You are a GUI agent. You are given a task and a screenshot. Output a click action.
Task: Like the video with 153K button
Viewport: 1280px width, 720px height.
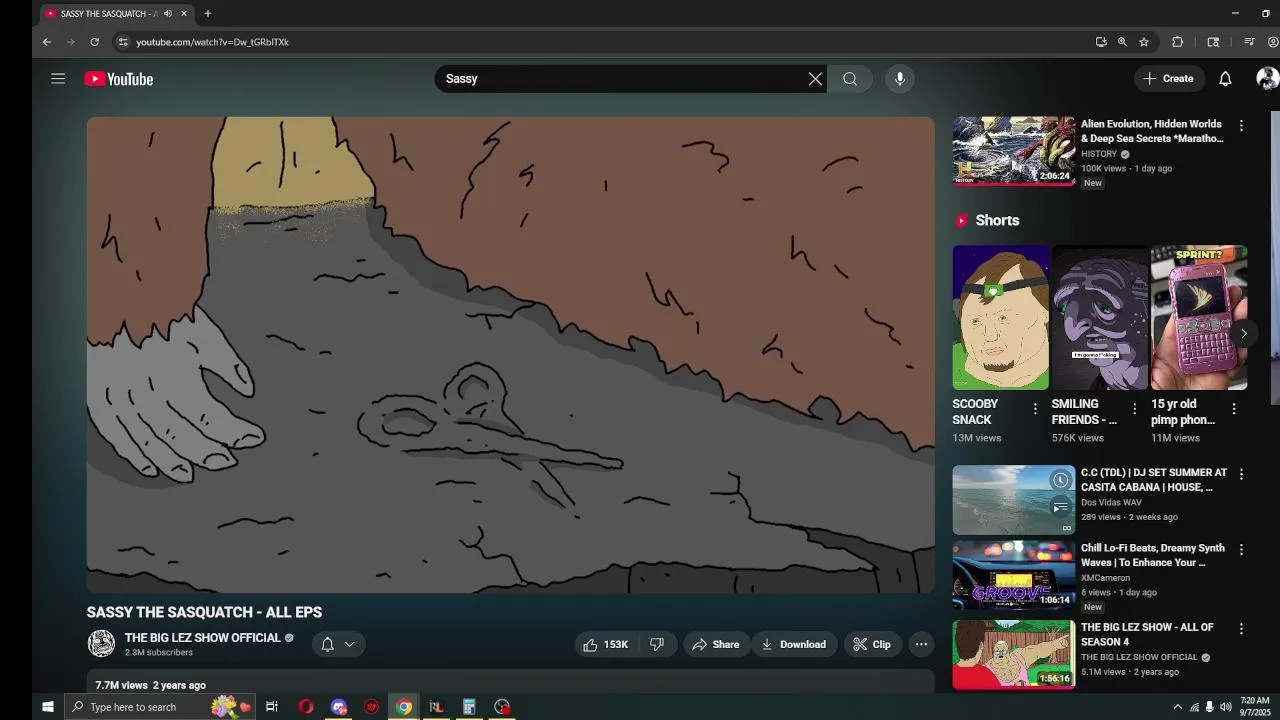606,645
